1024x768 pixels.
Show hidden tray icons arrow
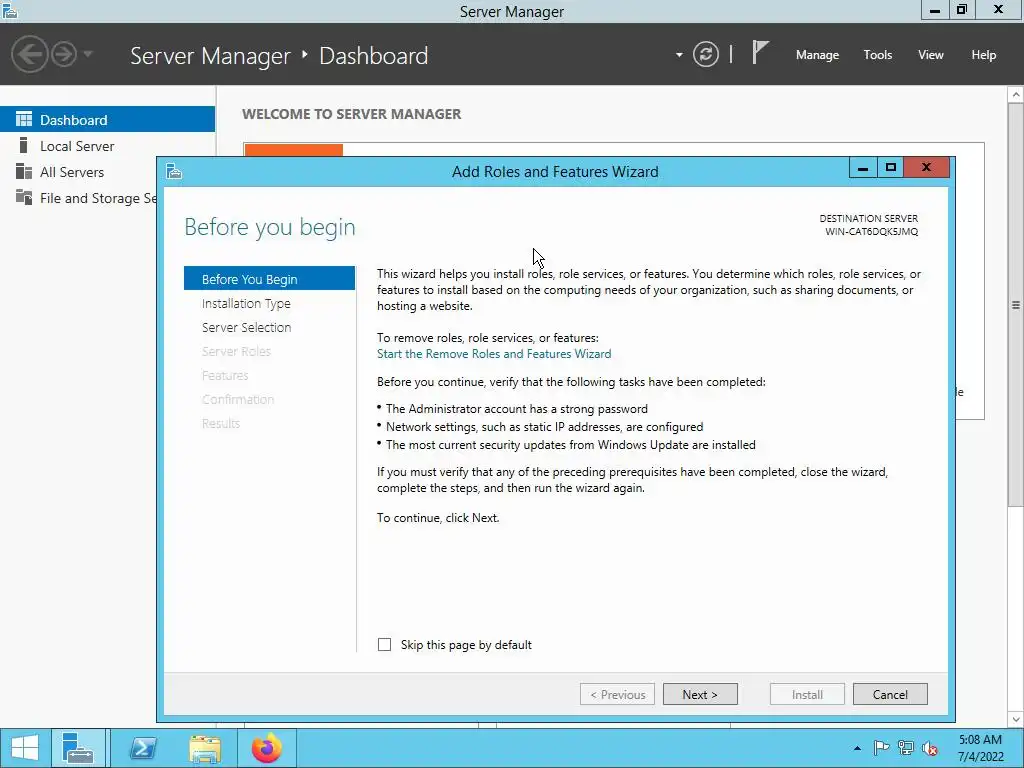[857, 748]
